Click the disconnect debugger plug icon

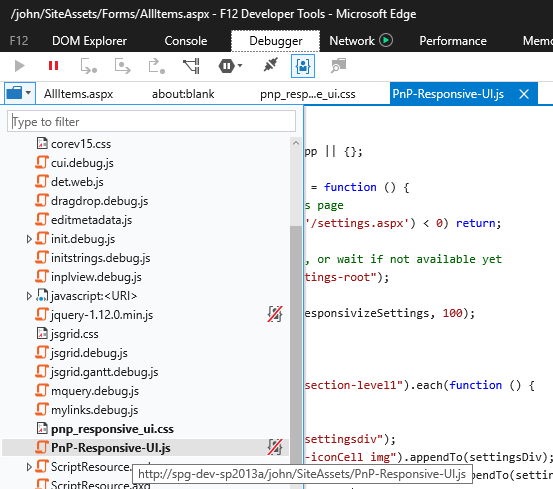(x=271, y=65)
